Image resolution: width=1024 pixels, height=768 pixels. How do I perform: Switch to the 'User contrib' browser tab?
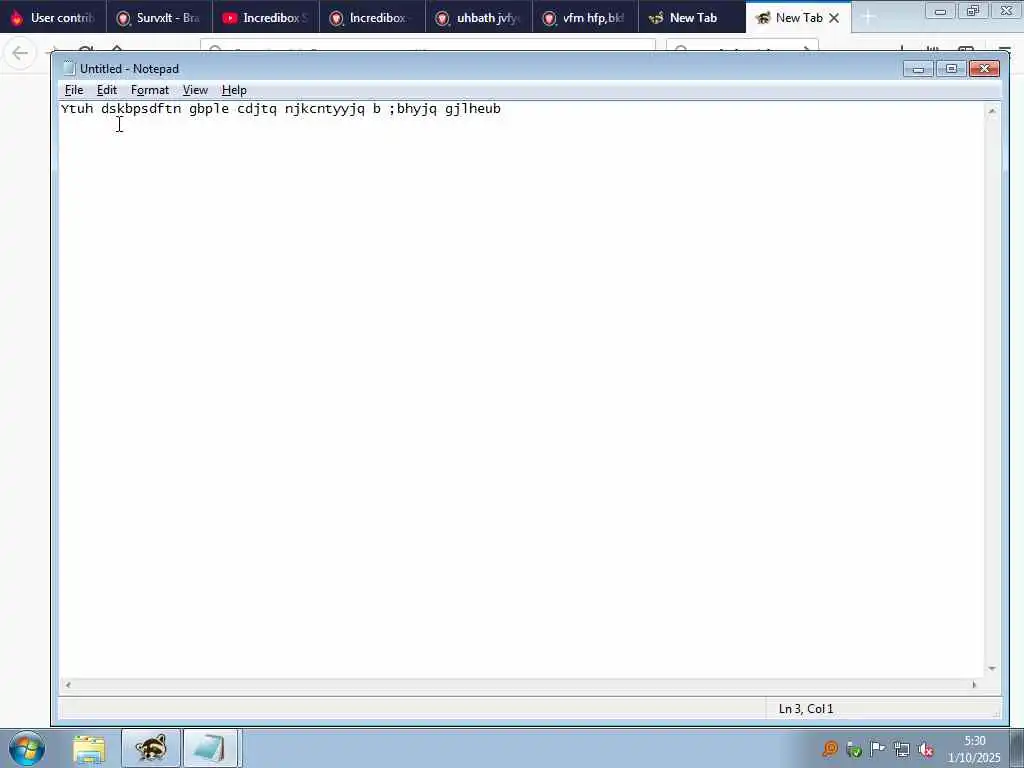coord(53,18)
